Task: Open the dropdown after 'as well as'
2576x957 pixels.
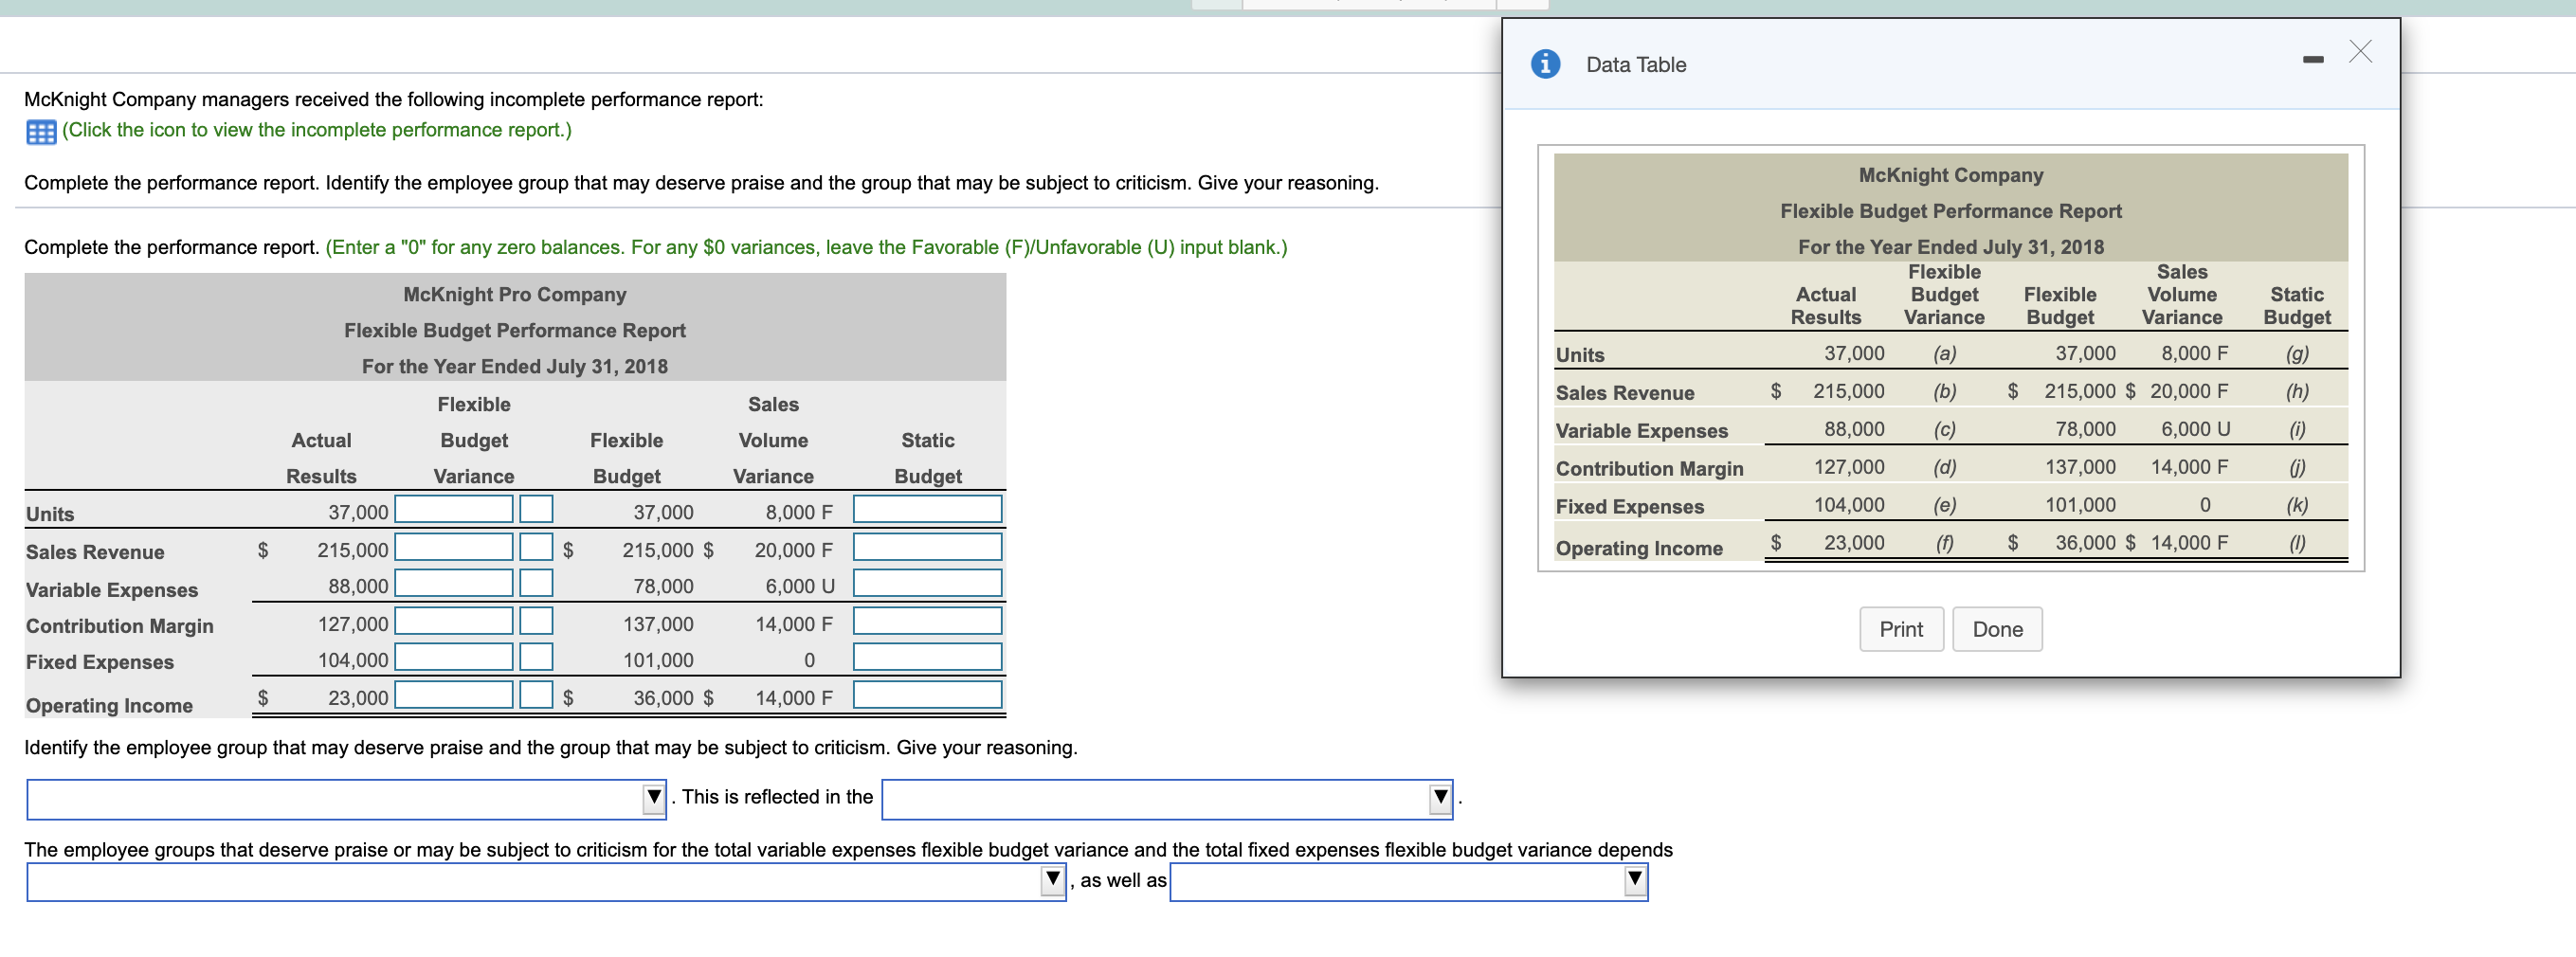Action: click(x=1408, y=882)
